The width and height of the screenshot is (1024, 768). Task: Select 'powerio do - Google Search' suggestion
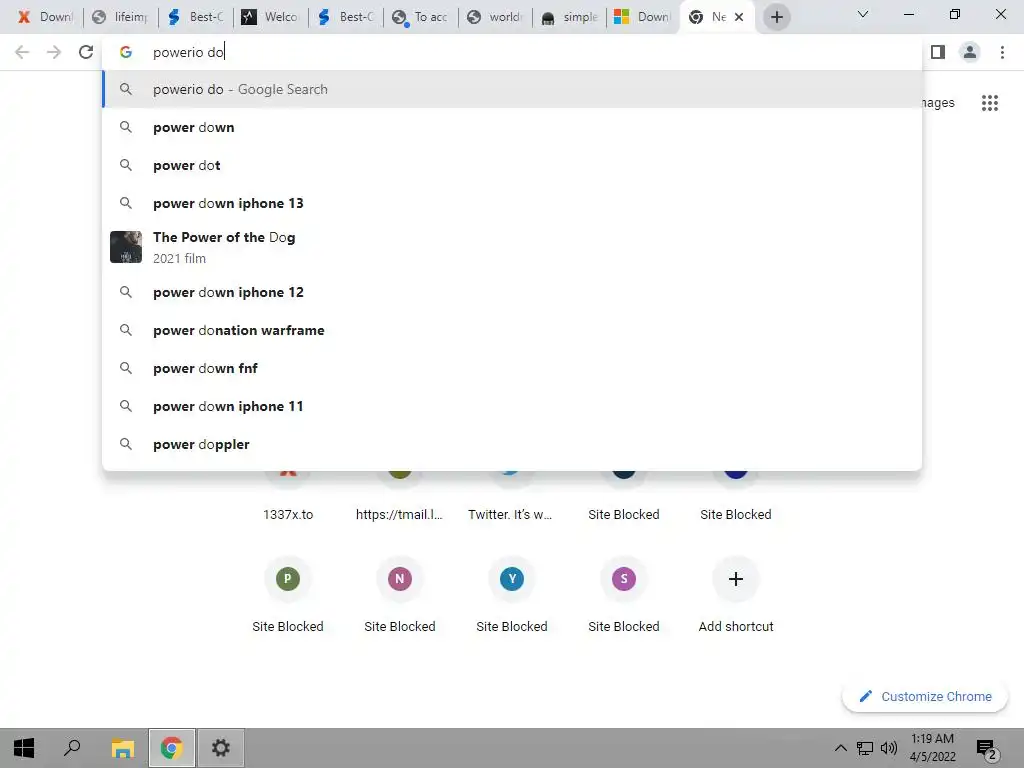coord(512,89)
